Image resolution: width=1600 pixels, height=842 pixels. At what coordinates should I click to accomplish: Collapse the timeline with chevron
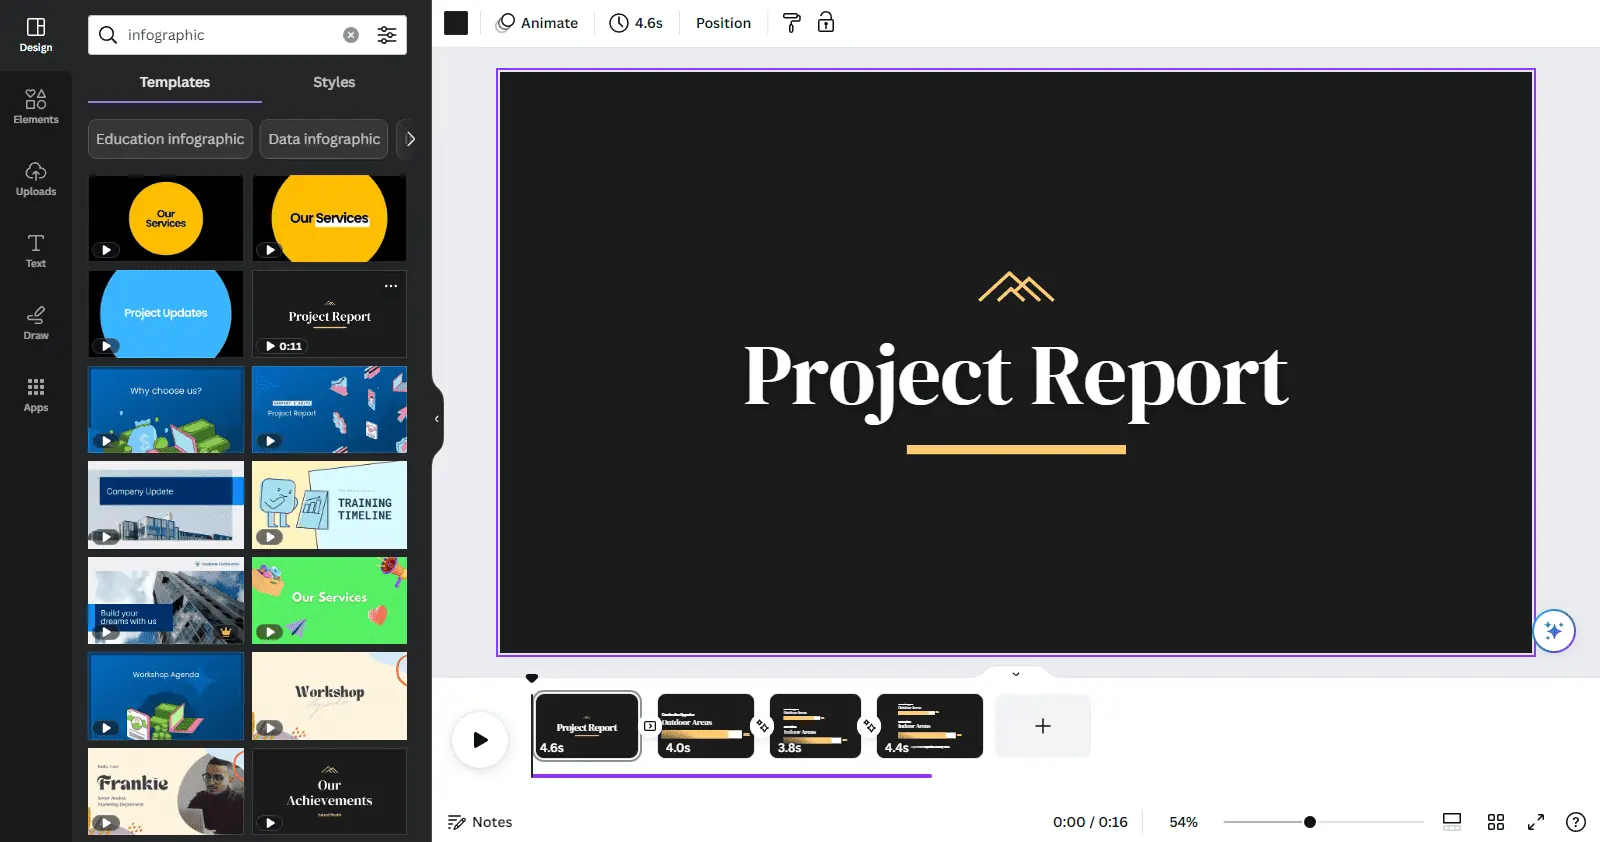[x=1016, y=674]
